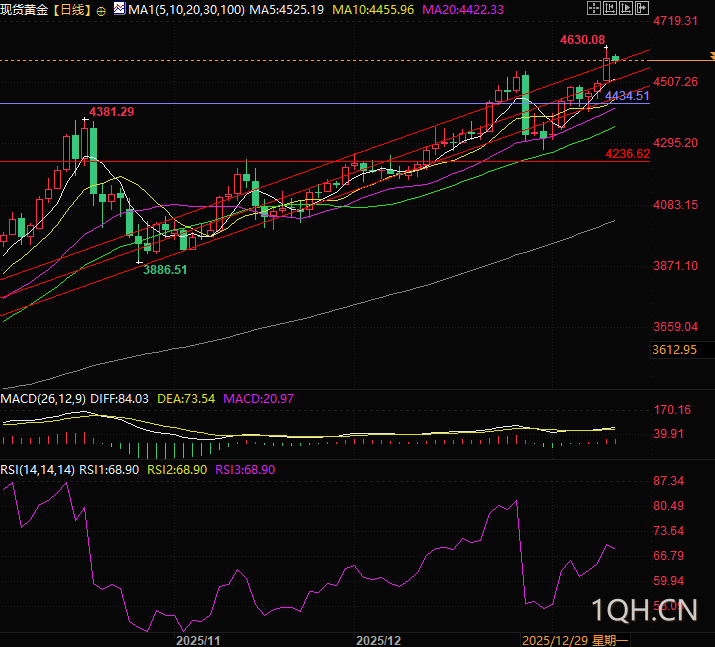Click the 4719.31 axis price

[675, 21]
